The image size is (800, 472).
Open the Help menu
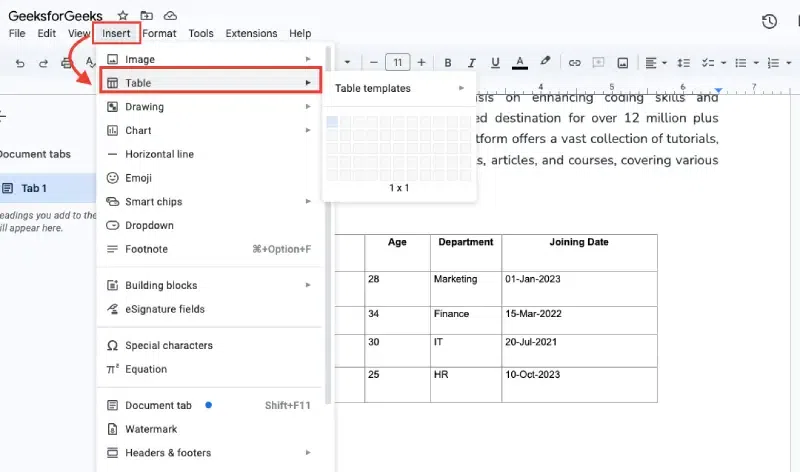tap(300, 33)
